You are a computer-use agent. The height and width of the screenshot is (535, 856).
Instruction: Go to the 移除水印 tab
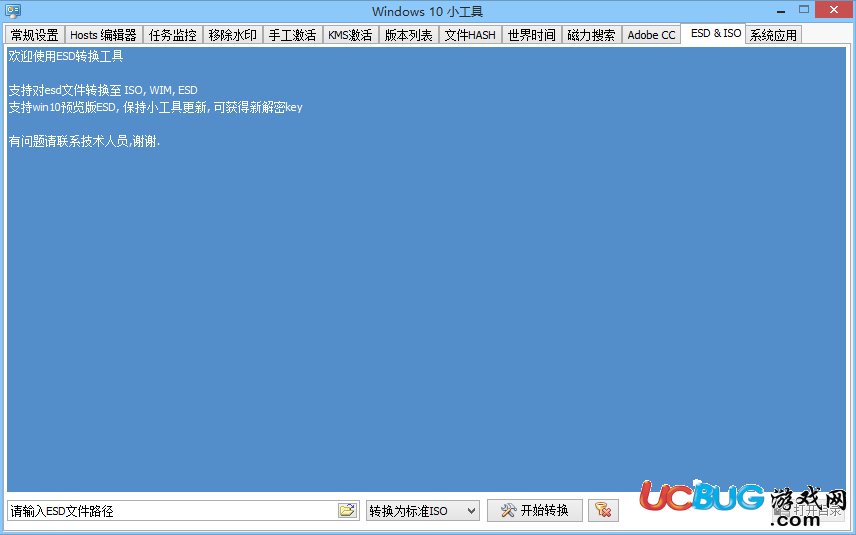tap(233, 35)
